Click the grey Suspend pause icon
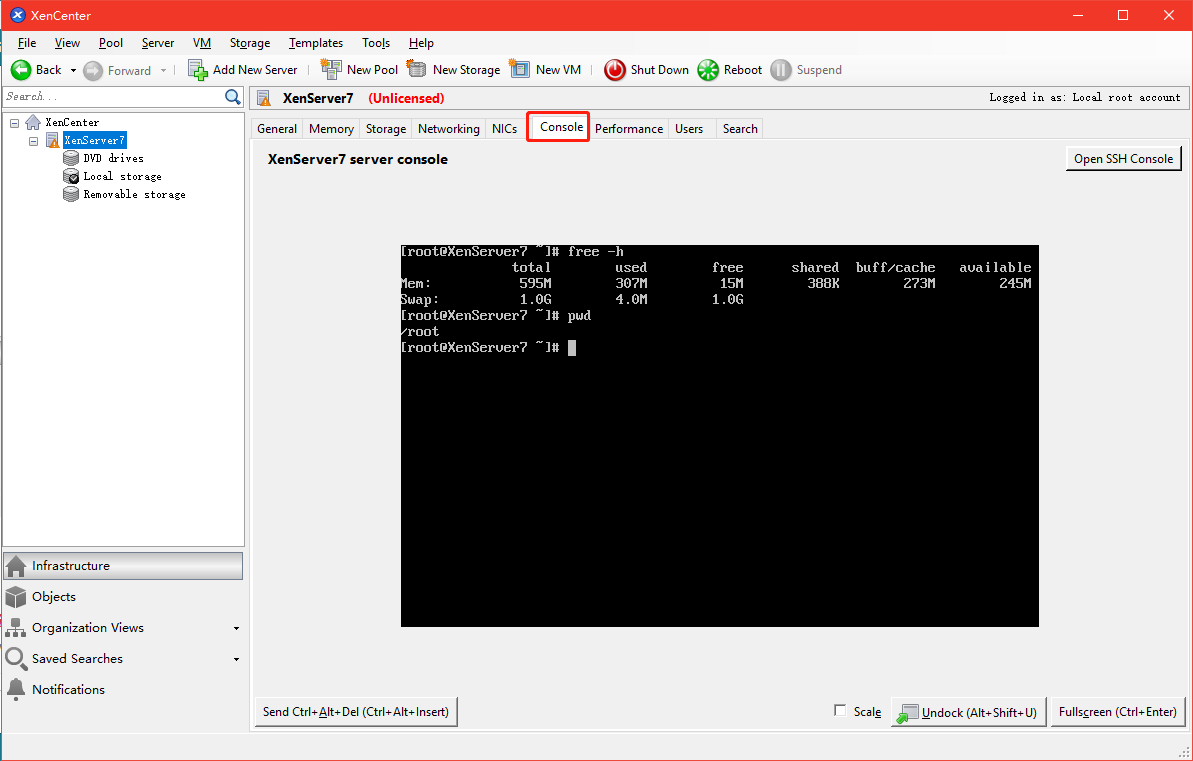The width and height of the screenshot is (1193, 761). tap(781, 70)
